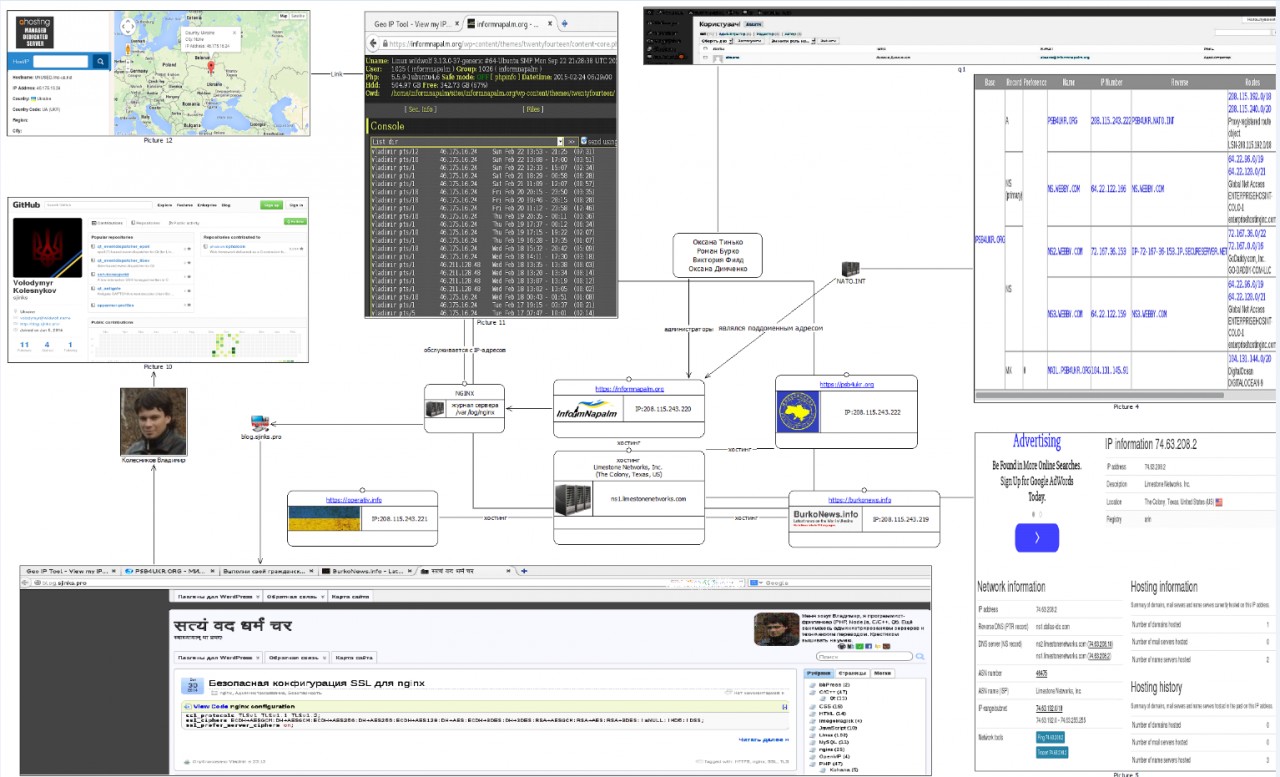This screenshot has width=1280, height=777.
Task: Switch the map to Satellite view
Action: (298, 16)
